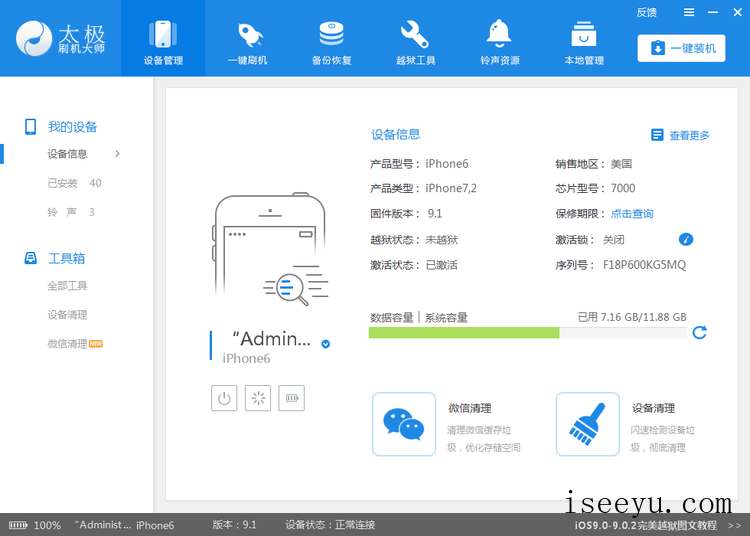Open the 设备管理 device management tab
Screen dimensions: 750x536
(163, 38)
